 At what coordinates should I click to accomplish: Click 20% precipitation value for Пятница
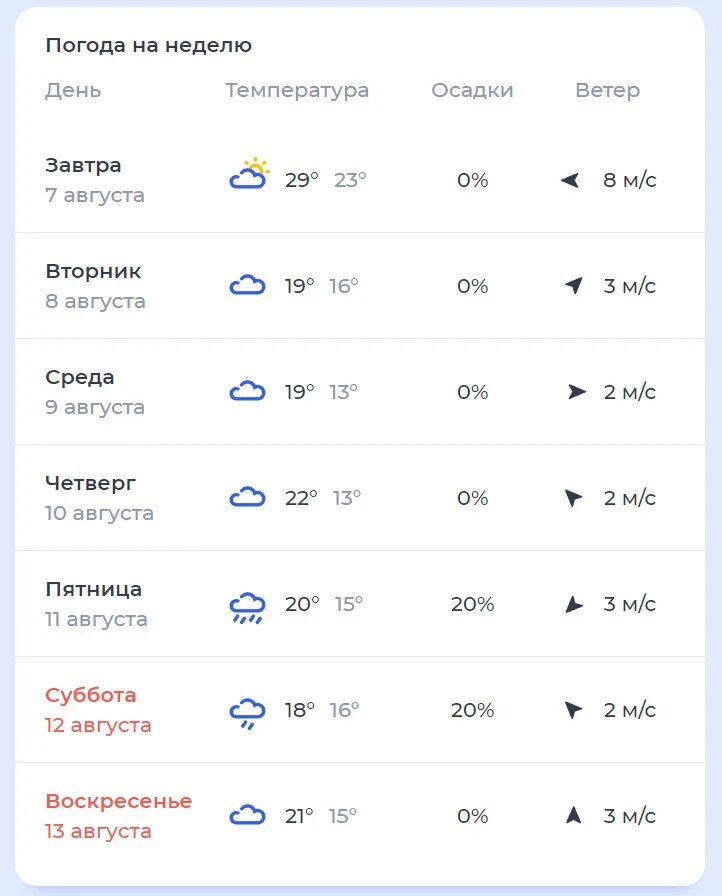click(472, 604)
